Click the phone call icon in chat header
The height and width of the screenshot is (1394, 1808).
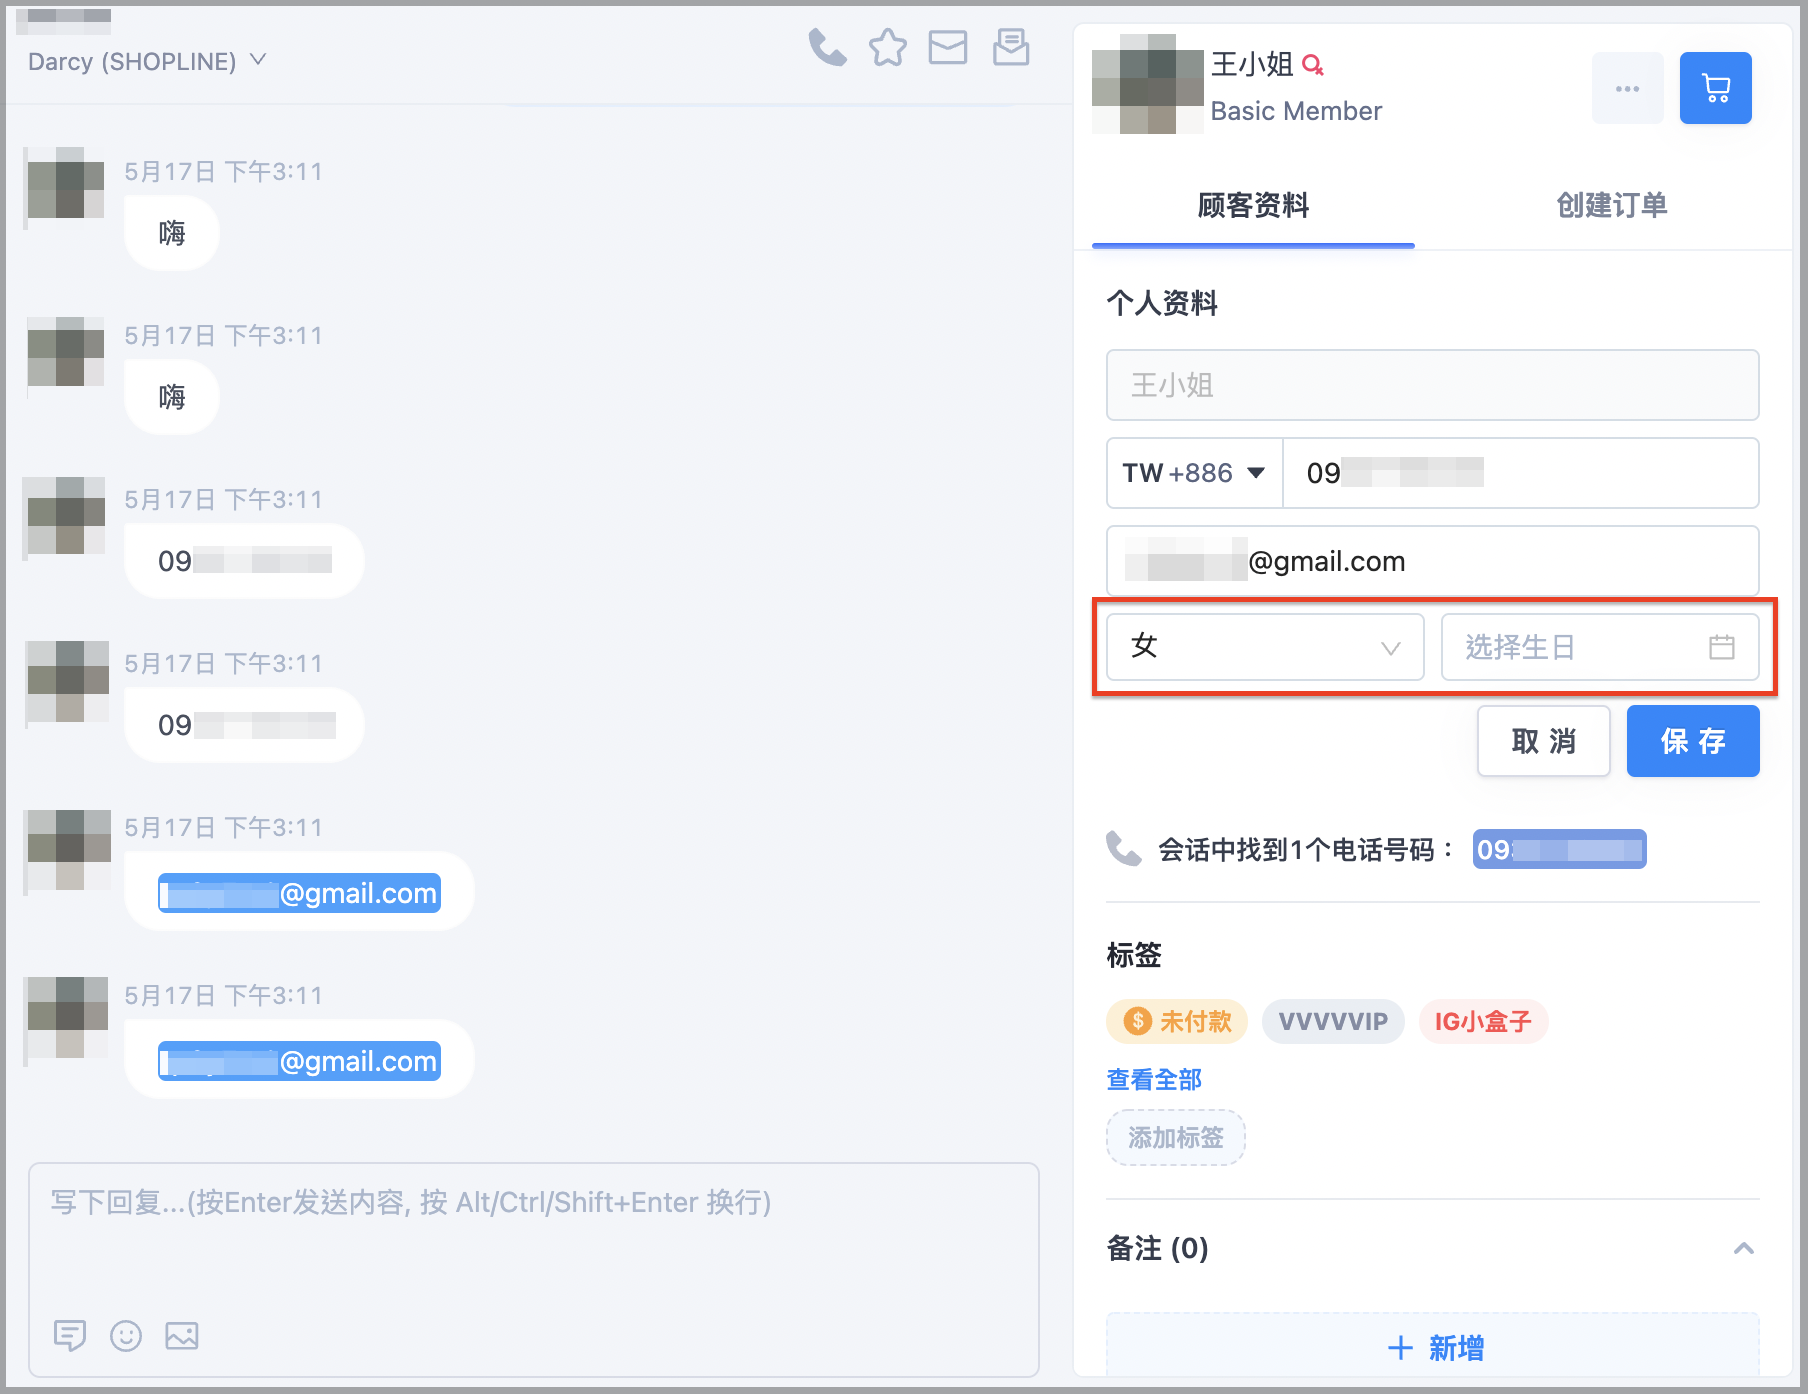point(827,47)
